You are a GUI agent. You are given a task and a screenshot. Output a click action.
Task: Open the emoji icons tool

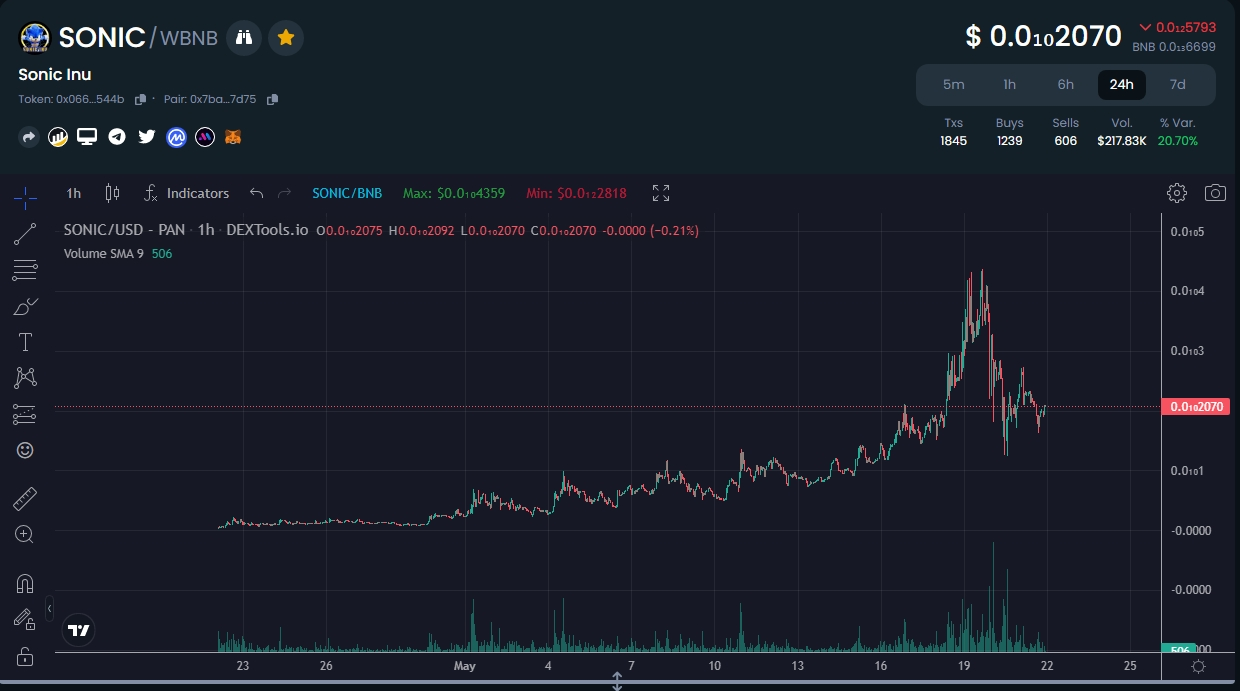pos(25,450)
